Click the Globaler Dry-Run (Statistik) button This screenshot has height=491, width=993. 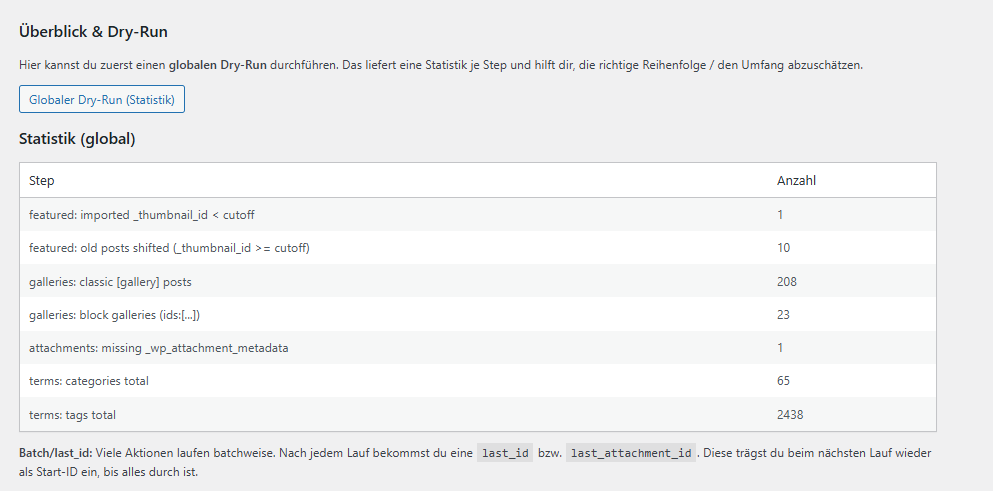point(102,100)
